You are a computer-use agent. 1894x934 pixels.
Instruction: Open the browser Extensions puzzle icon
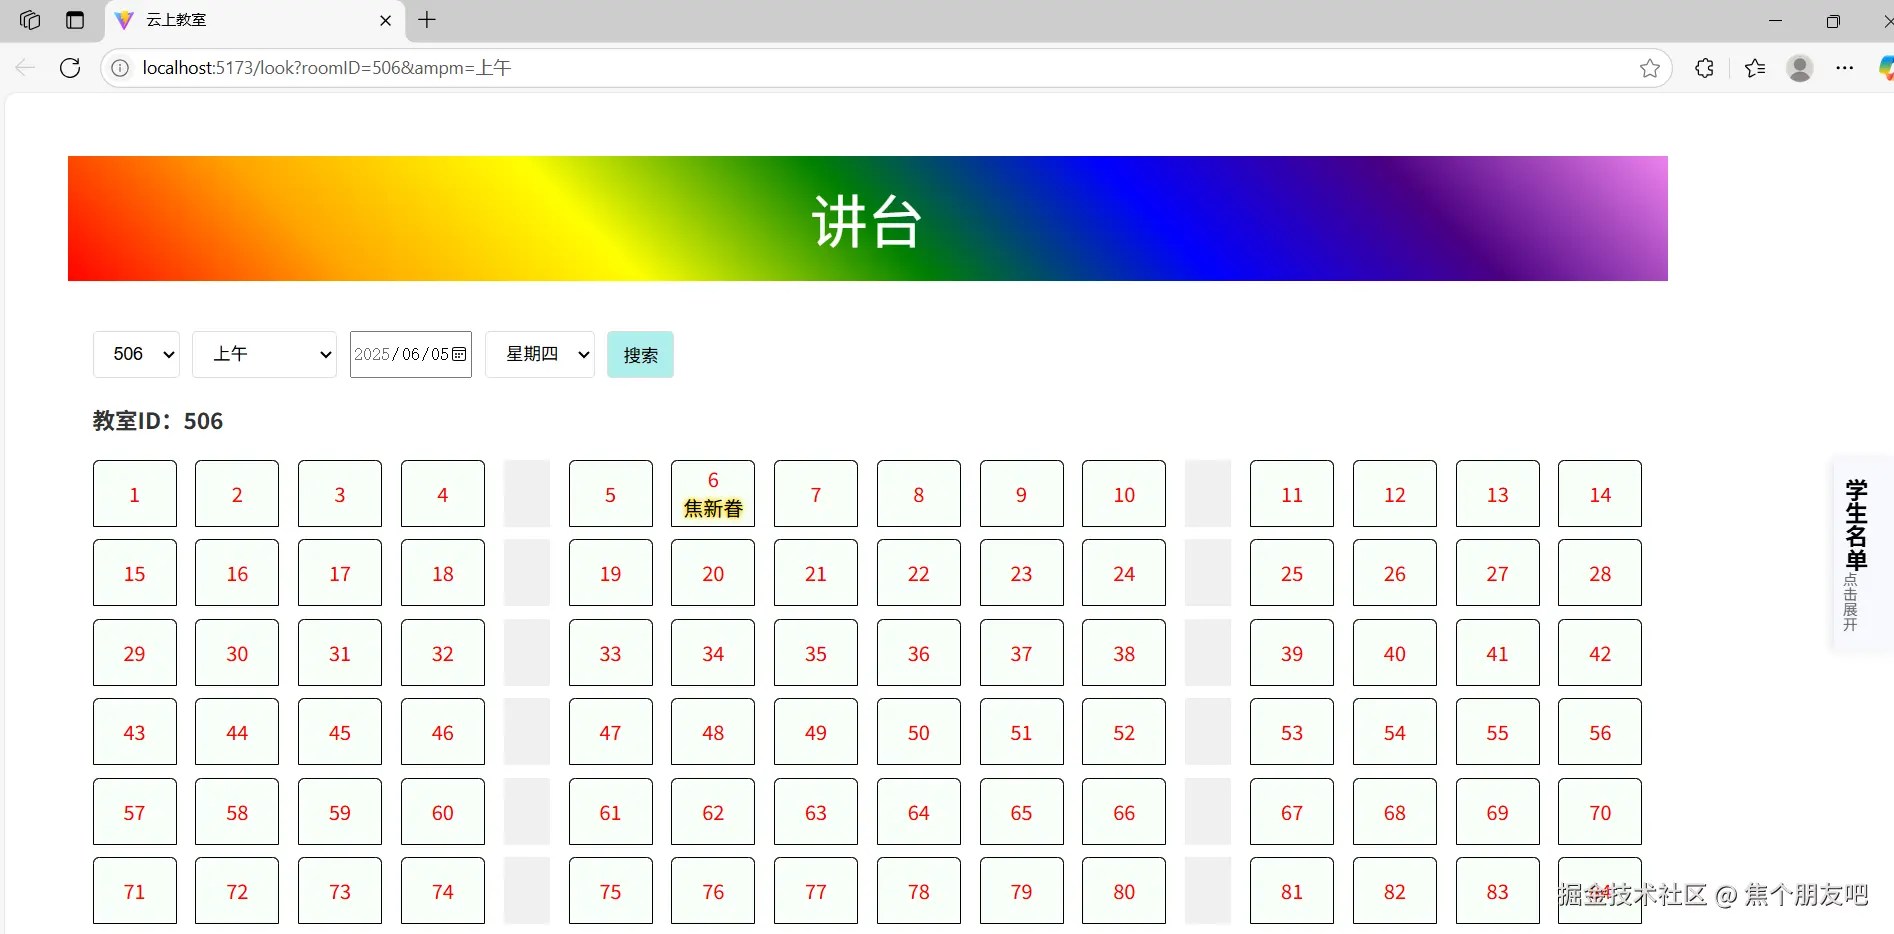coord(1703,68)
